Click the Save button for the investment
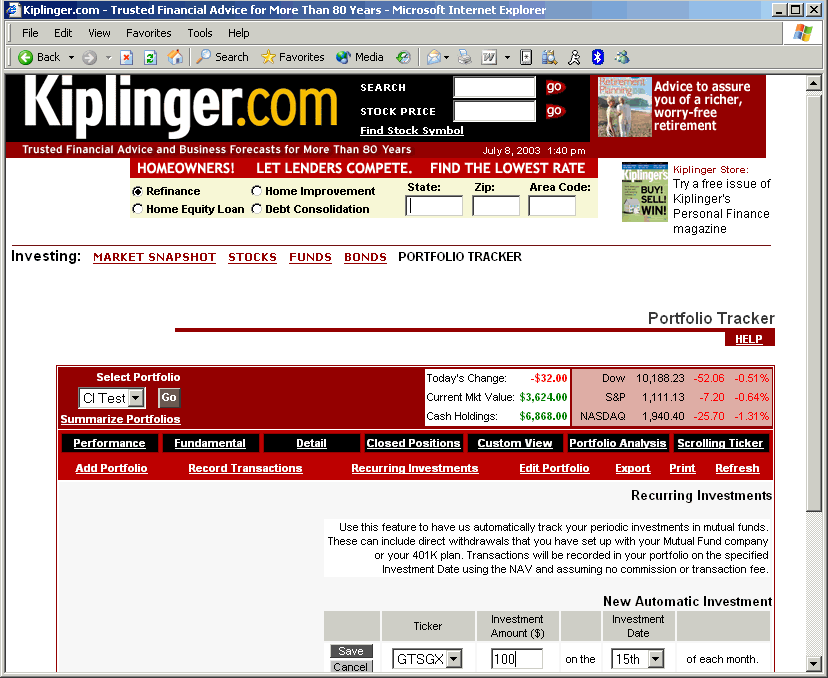The image size is (828, 678). click(x=351, y=650)
